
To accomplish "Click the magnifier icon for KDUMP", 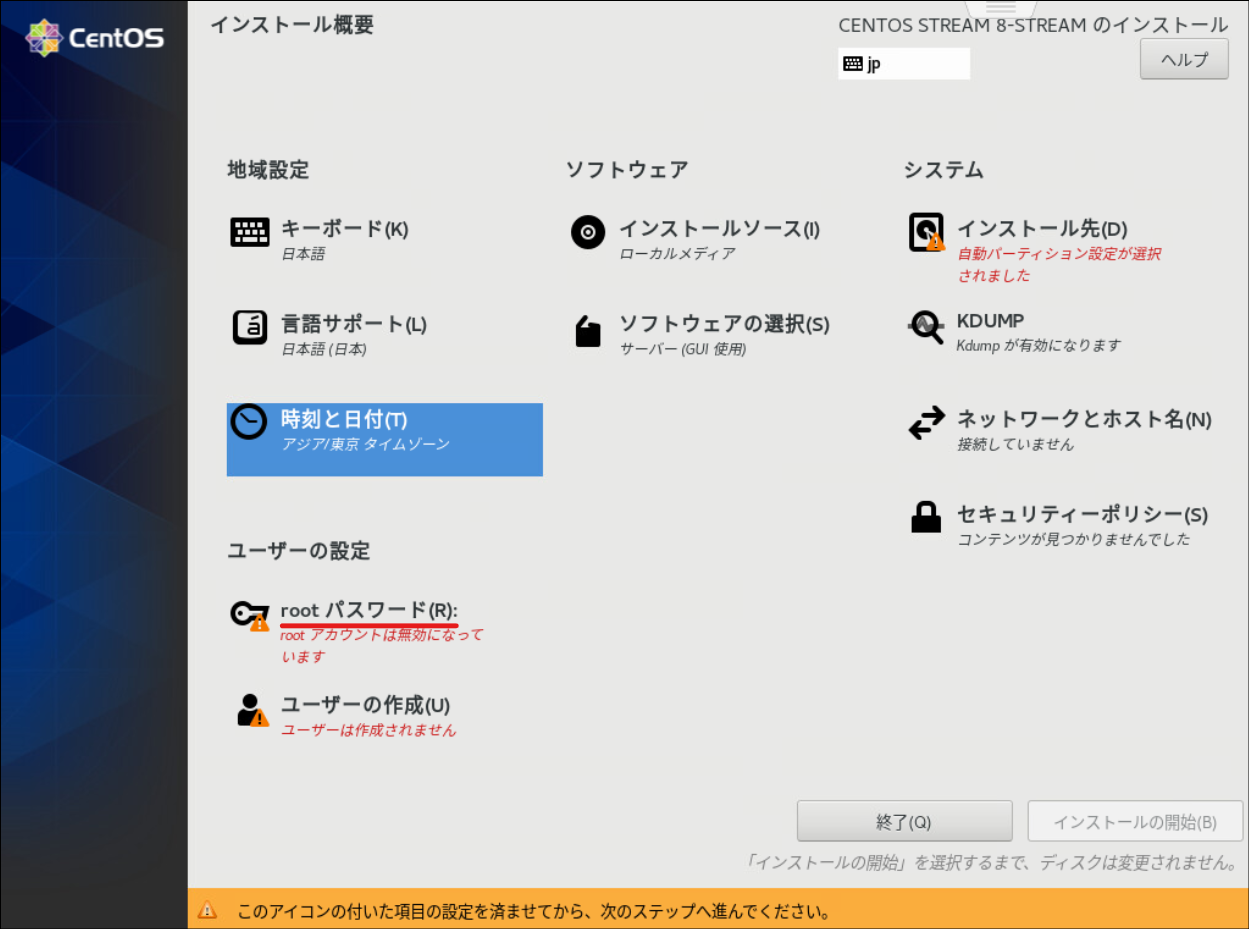I will click(x=926, y=327).
